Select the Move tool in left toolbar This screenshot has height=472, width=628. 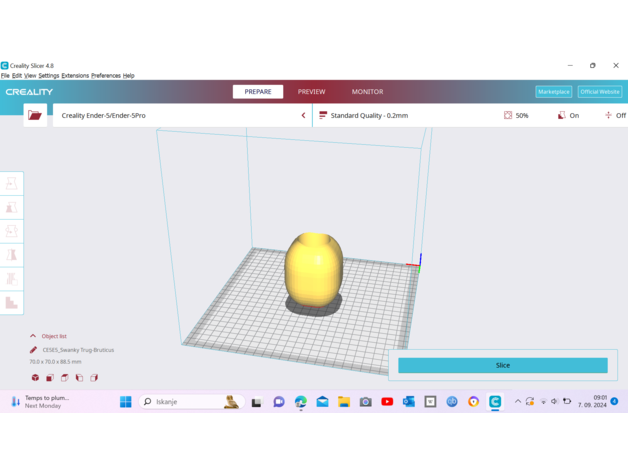11,183
